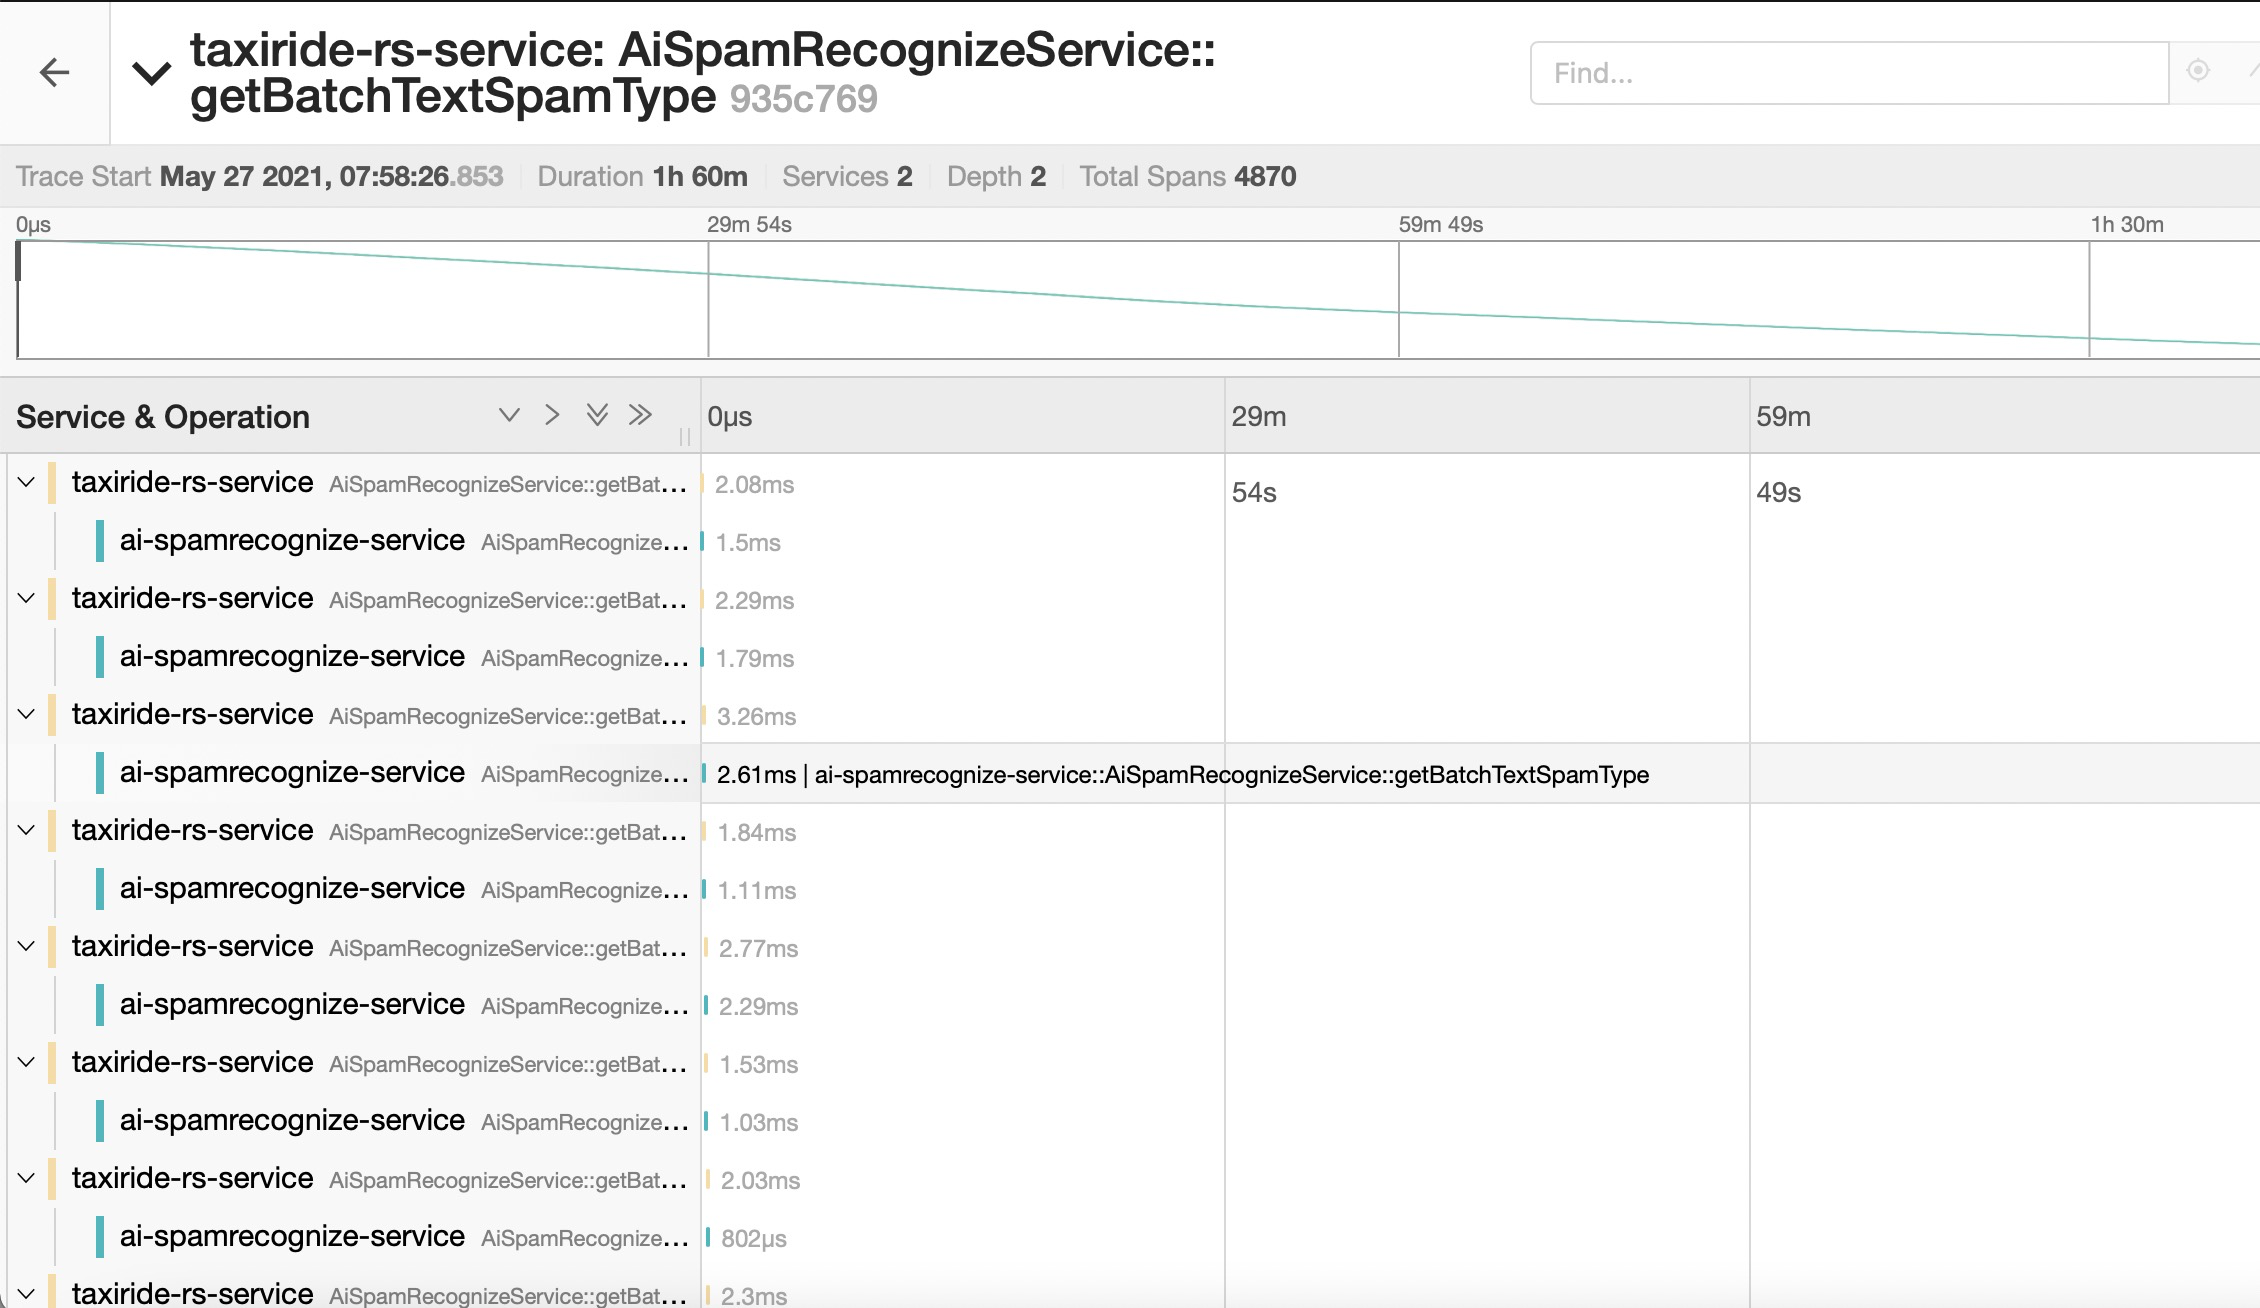Click the 2.08ms taxiride-rs-service span bar
The width and height of the screenshot is (2260, 1308).
(703, 484)
